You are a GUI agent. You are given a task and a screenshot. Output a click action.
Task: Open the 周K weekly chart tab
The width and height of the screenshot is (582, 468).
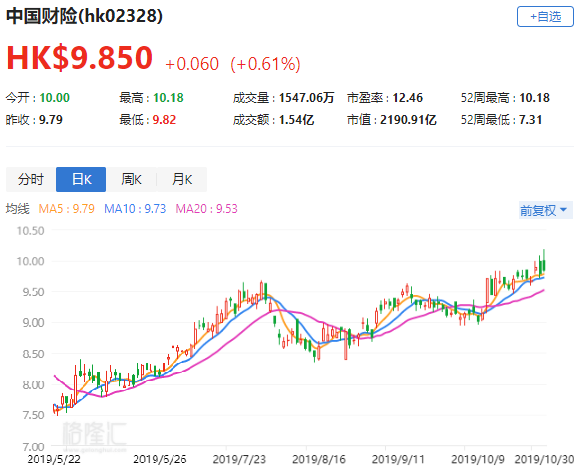point(131,180)
